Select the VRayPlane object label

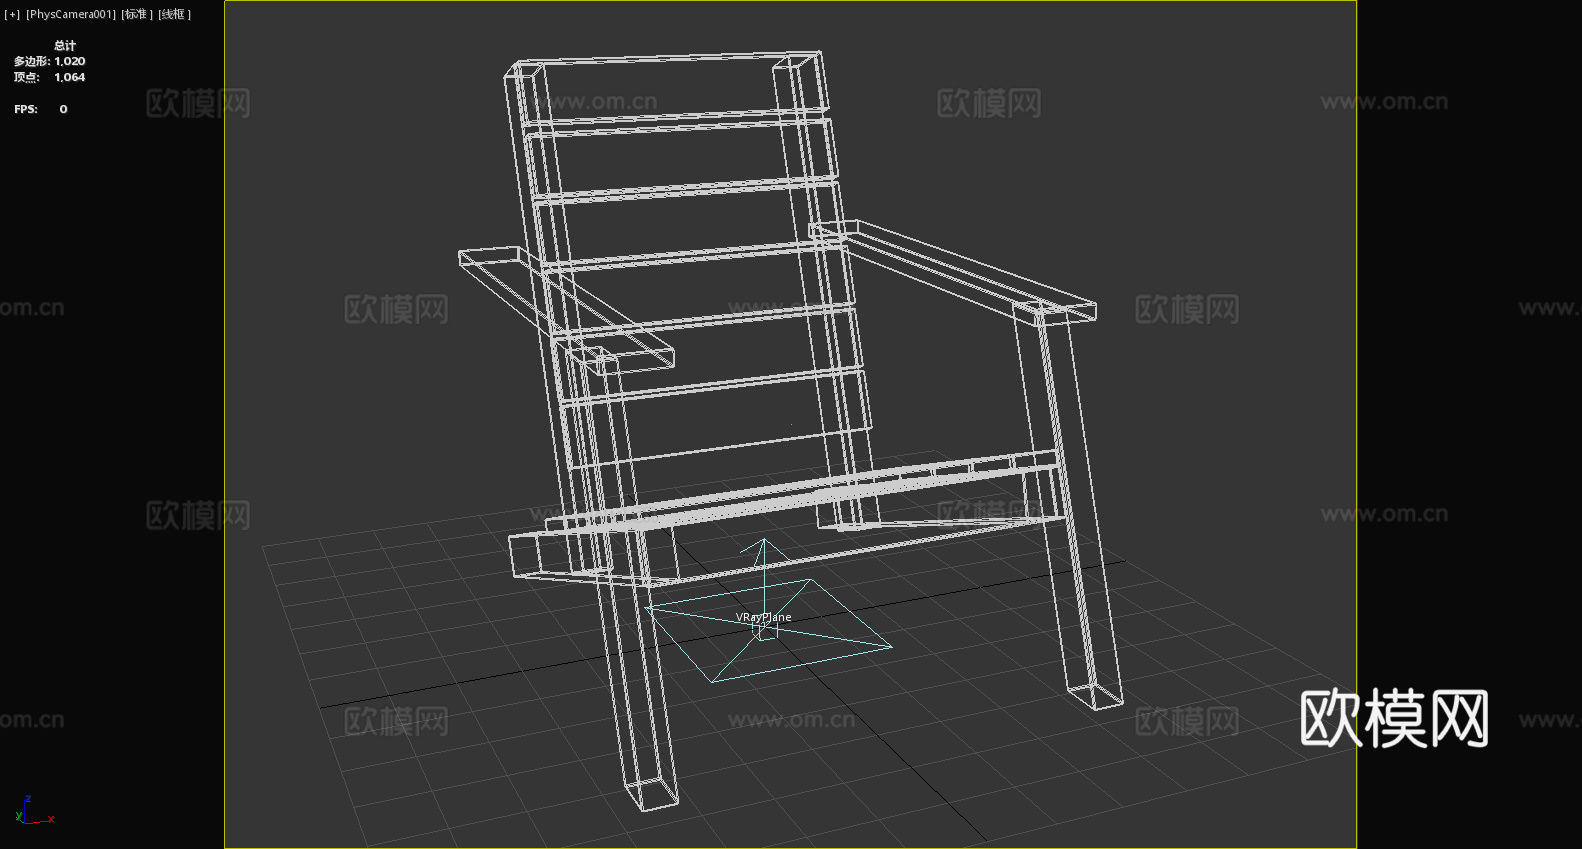click(764, 617)
